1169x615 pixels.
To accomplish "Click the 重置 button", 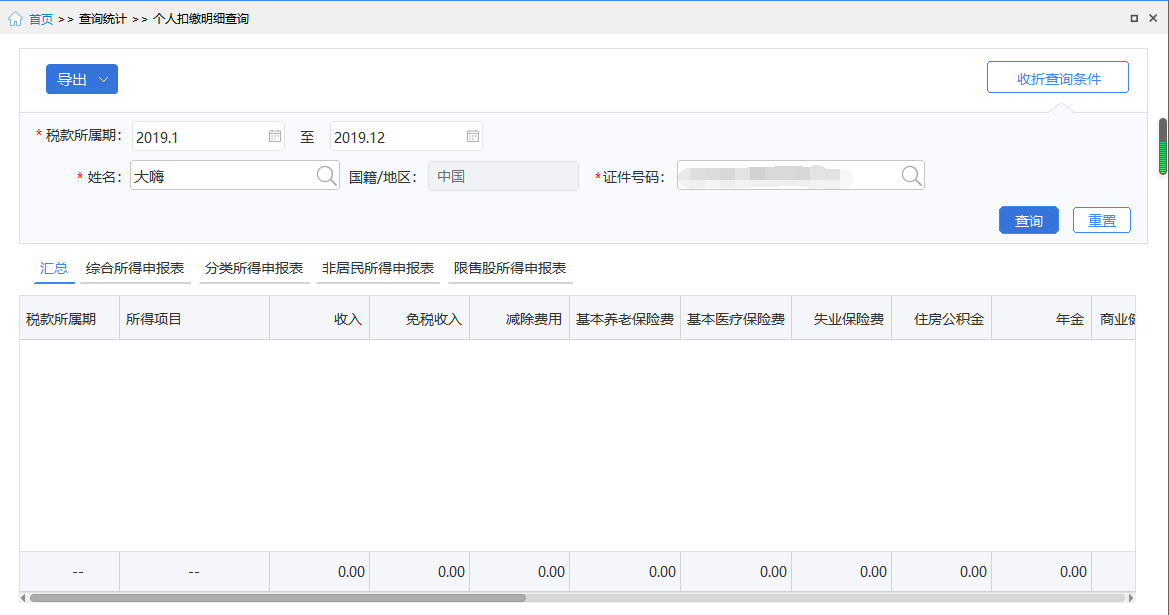I will pyautogui.click(x=1102, y=221).
